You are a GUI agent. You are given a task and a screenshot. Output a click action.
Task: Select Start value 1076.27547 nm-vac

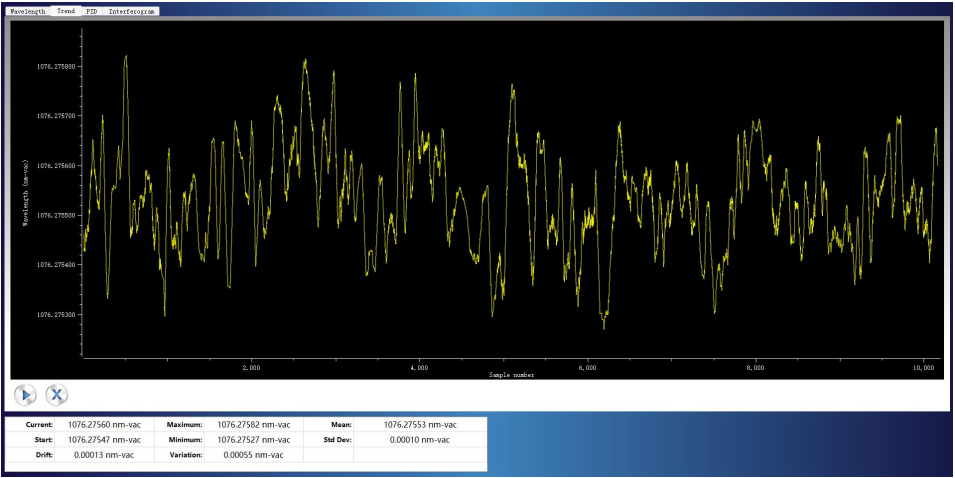pos(104,440)
